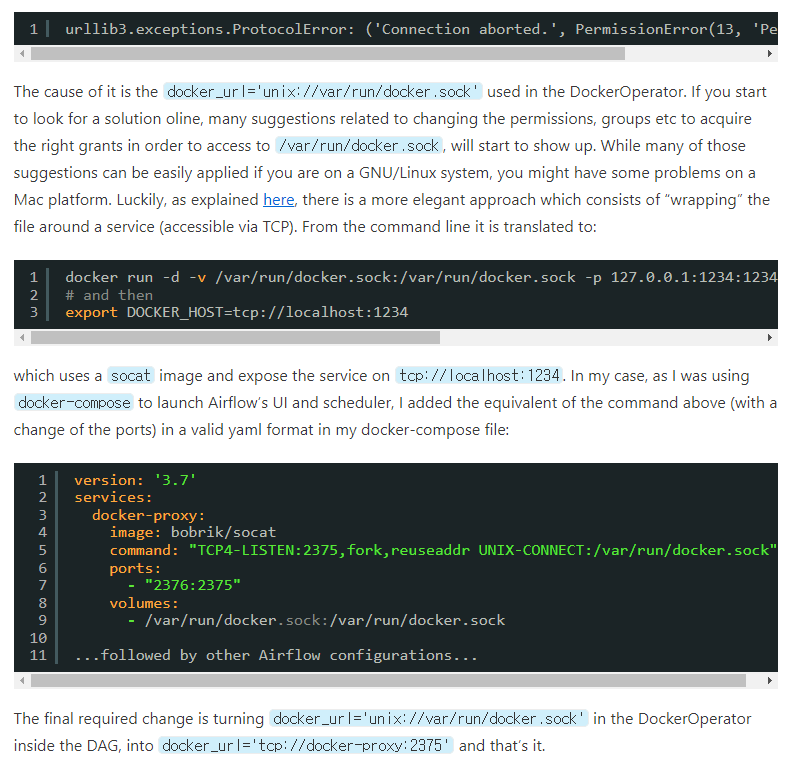
Task: Click the inline code "/var/run/docker.sock" in the first paragraph
Action: coord(359,146)
